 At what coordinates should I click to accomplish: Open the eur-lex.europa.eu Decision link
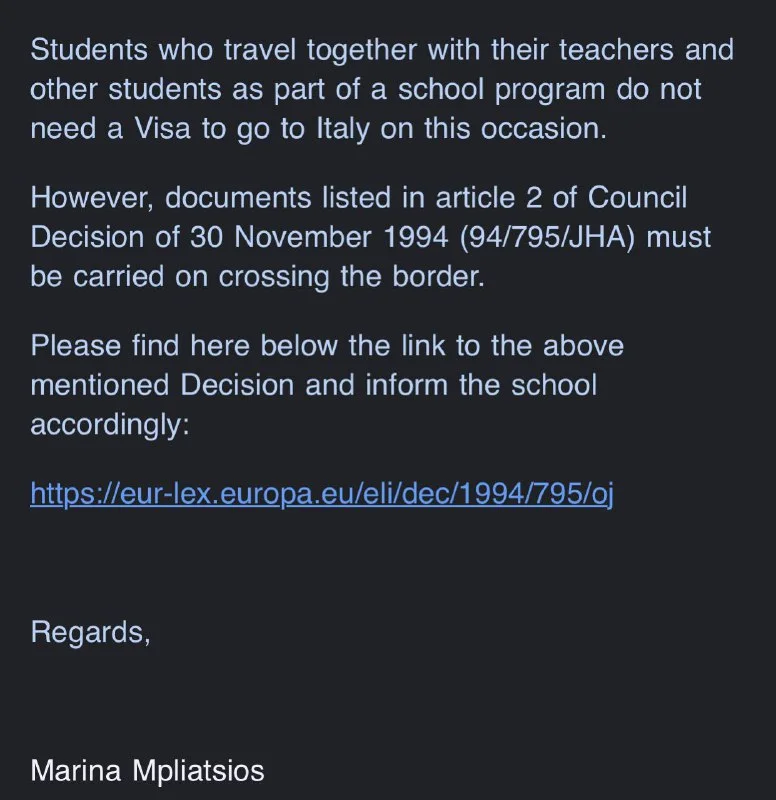point(322,493)
